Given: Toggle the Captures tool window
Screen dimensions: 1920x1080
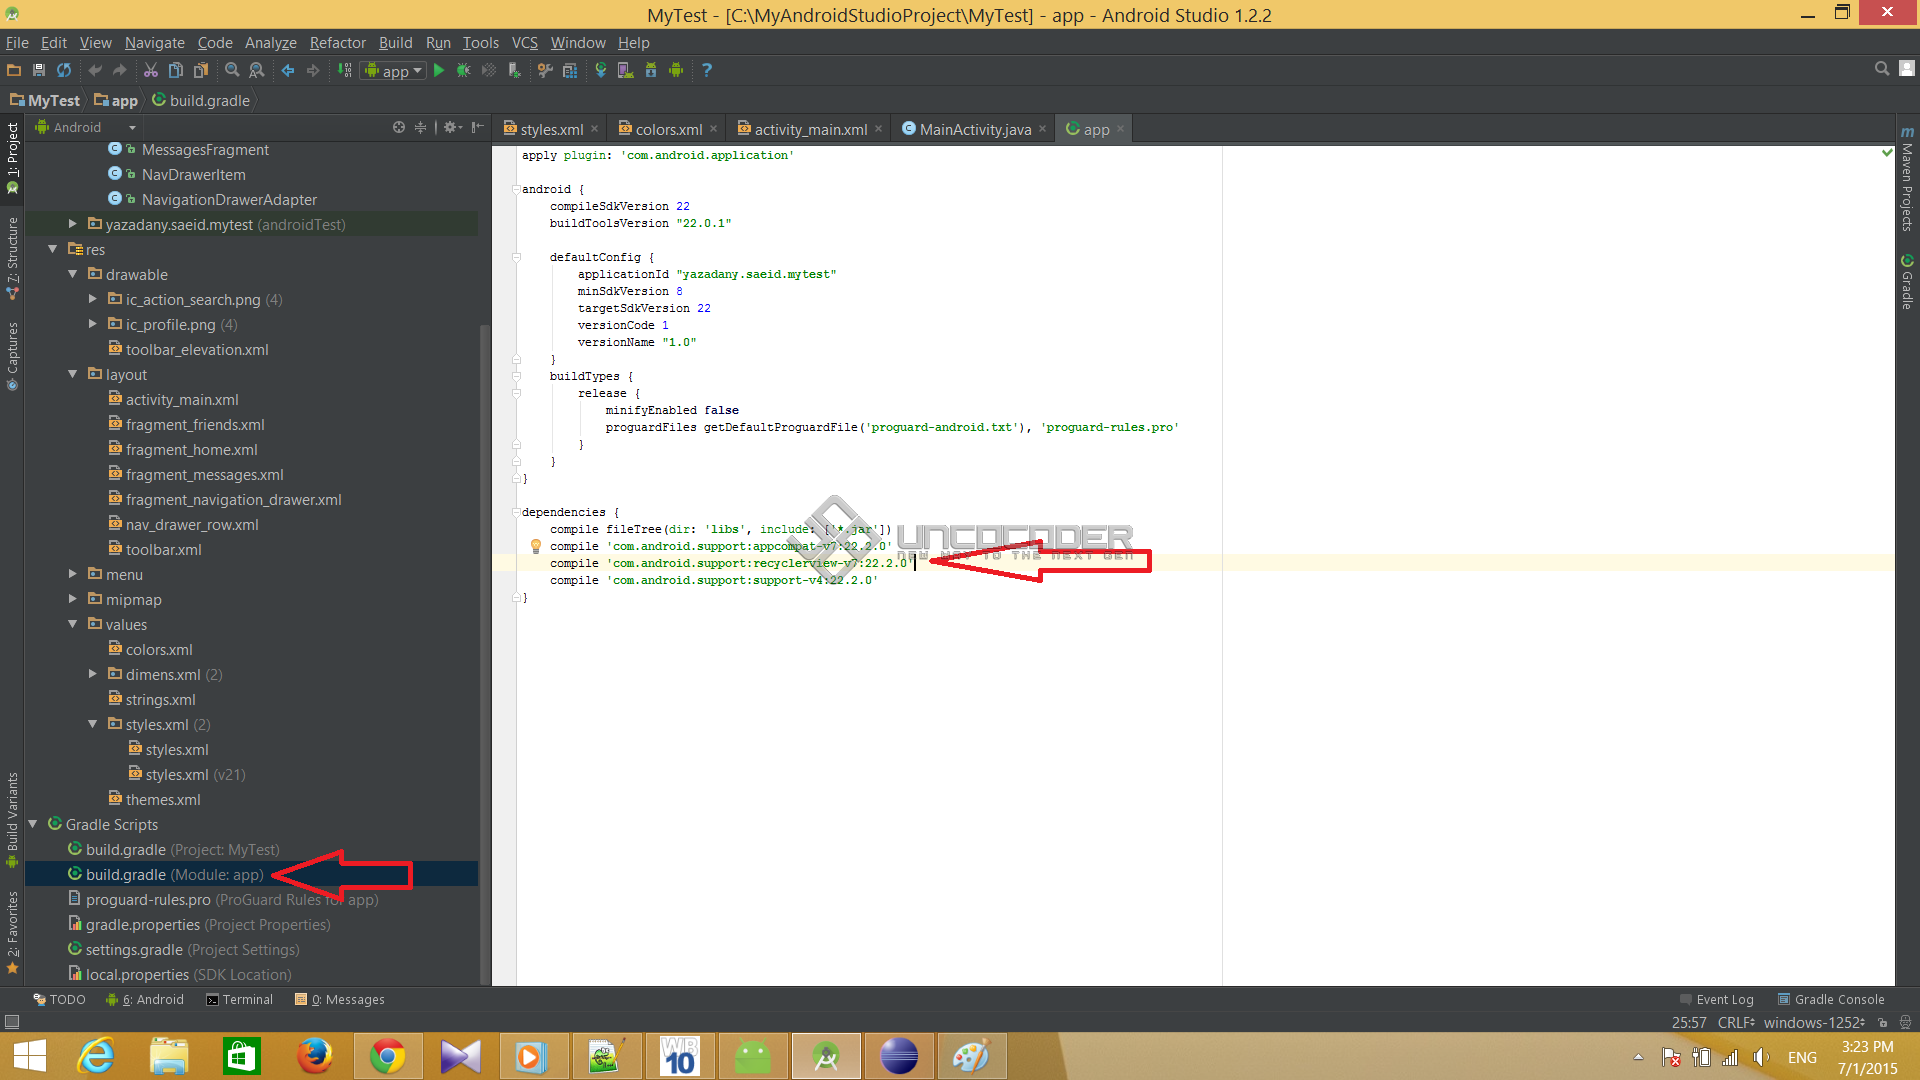Looking at the screenshot, I should coord(12,355).
